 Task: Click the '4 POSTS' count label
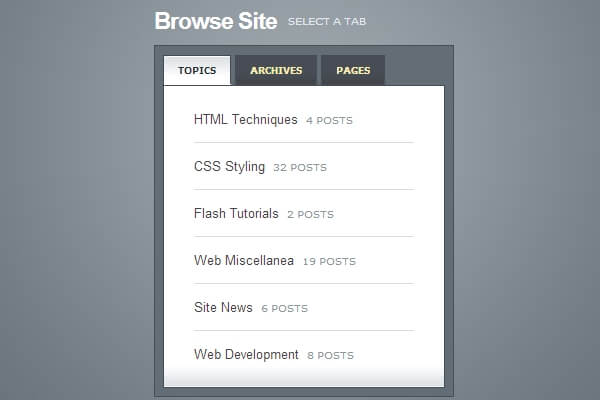(x=329, y=121)
